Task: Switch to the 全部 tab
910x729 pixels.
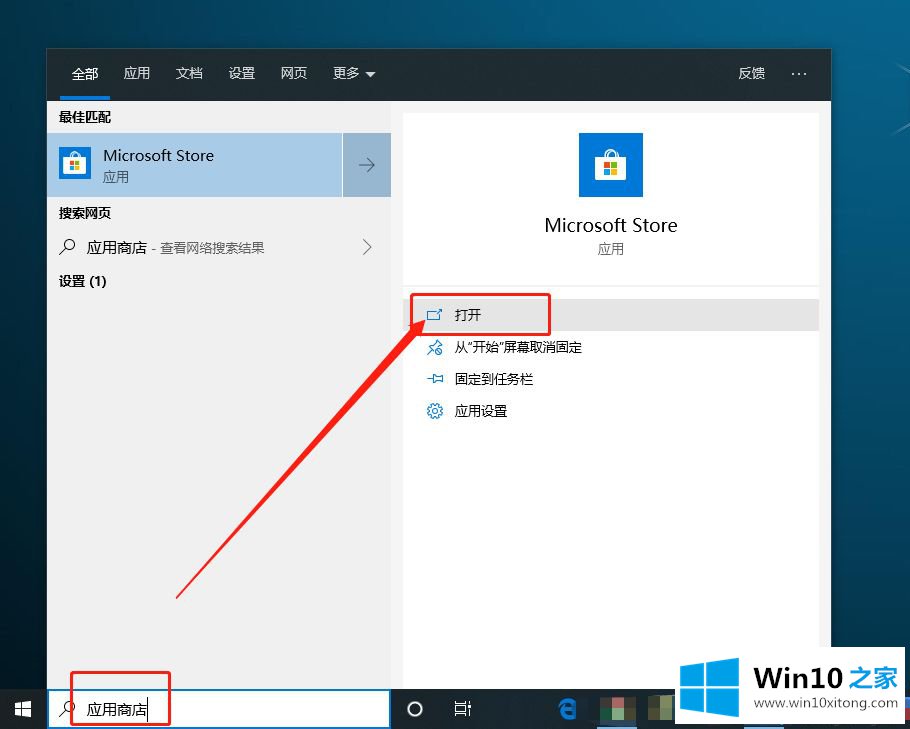Action: 85,74
